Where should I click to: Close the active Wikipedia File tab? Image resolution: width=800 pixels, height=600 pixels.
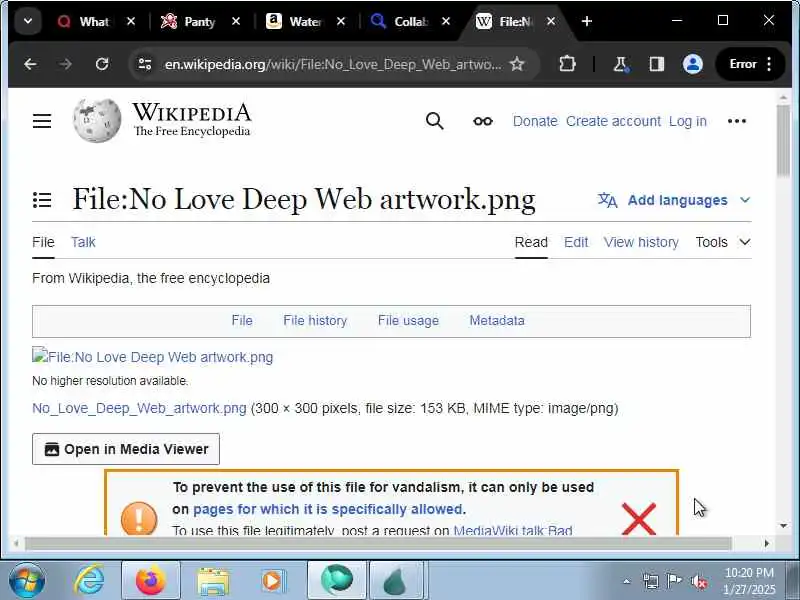tap(551, 21)
